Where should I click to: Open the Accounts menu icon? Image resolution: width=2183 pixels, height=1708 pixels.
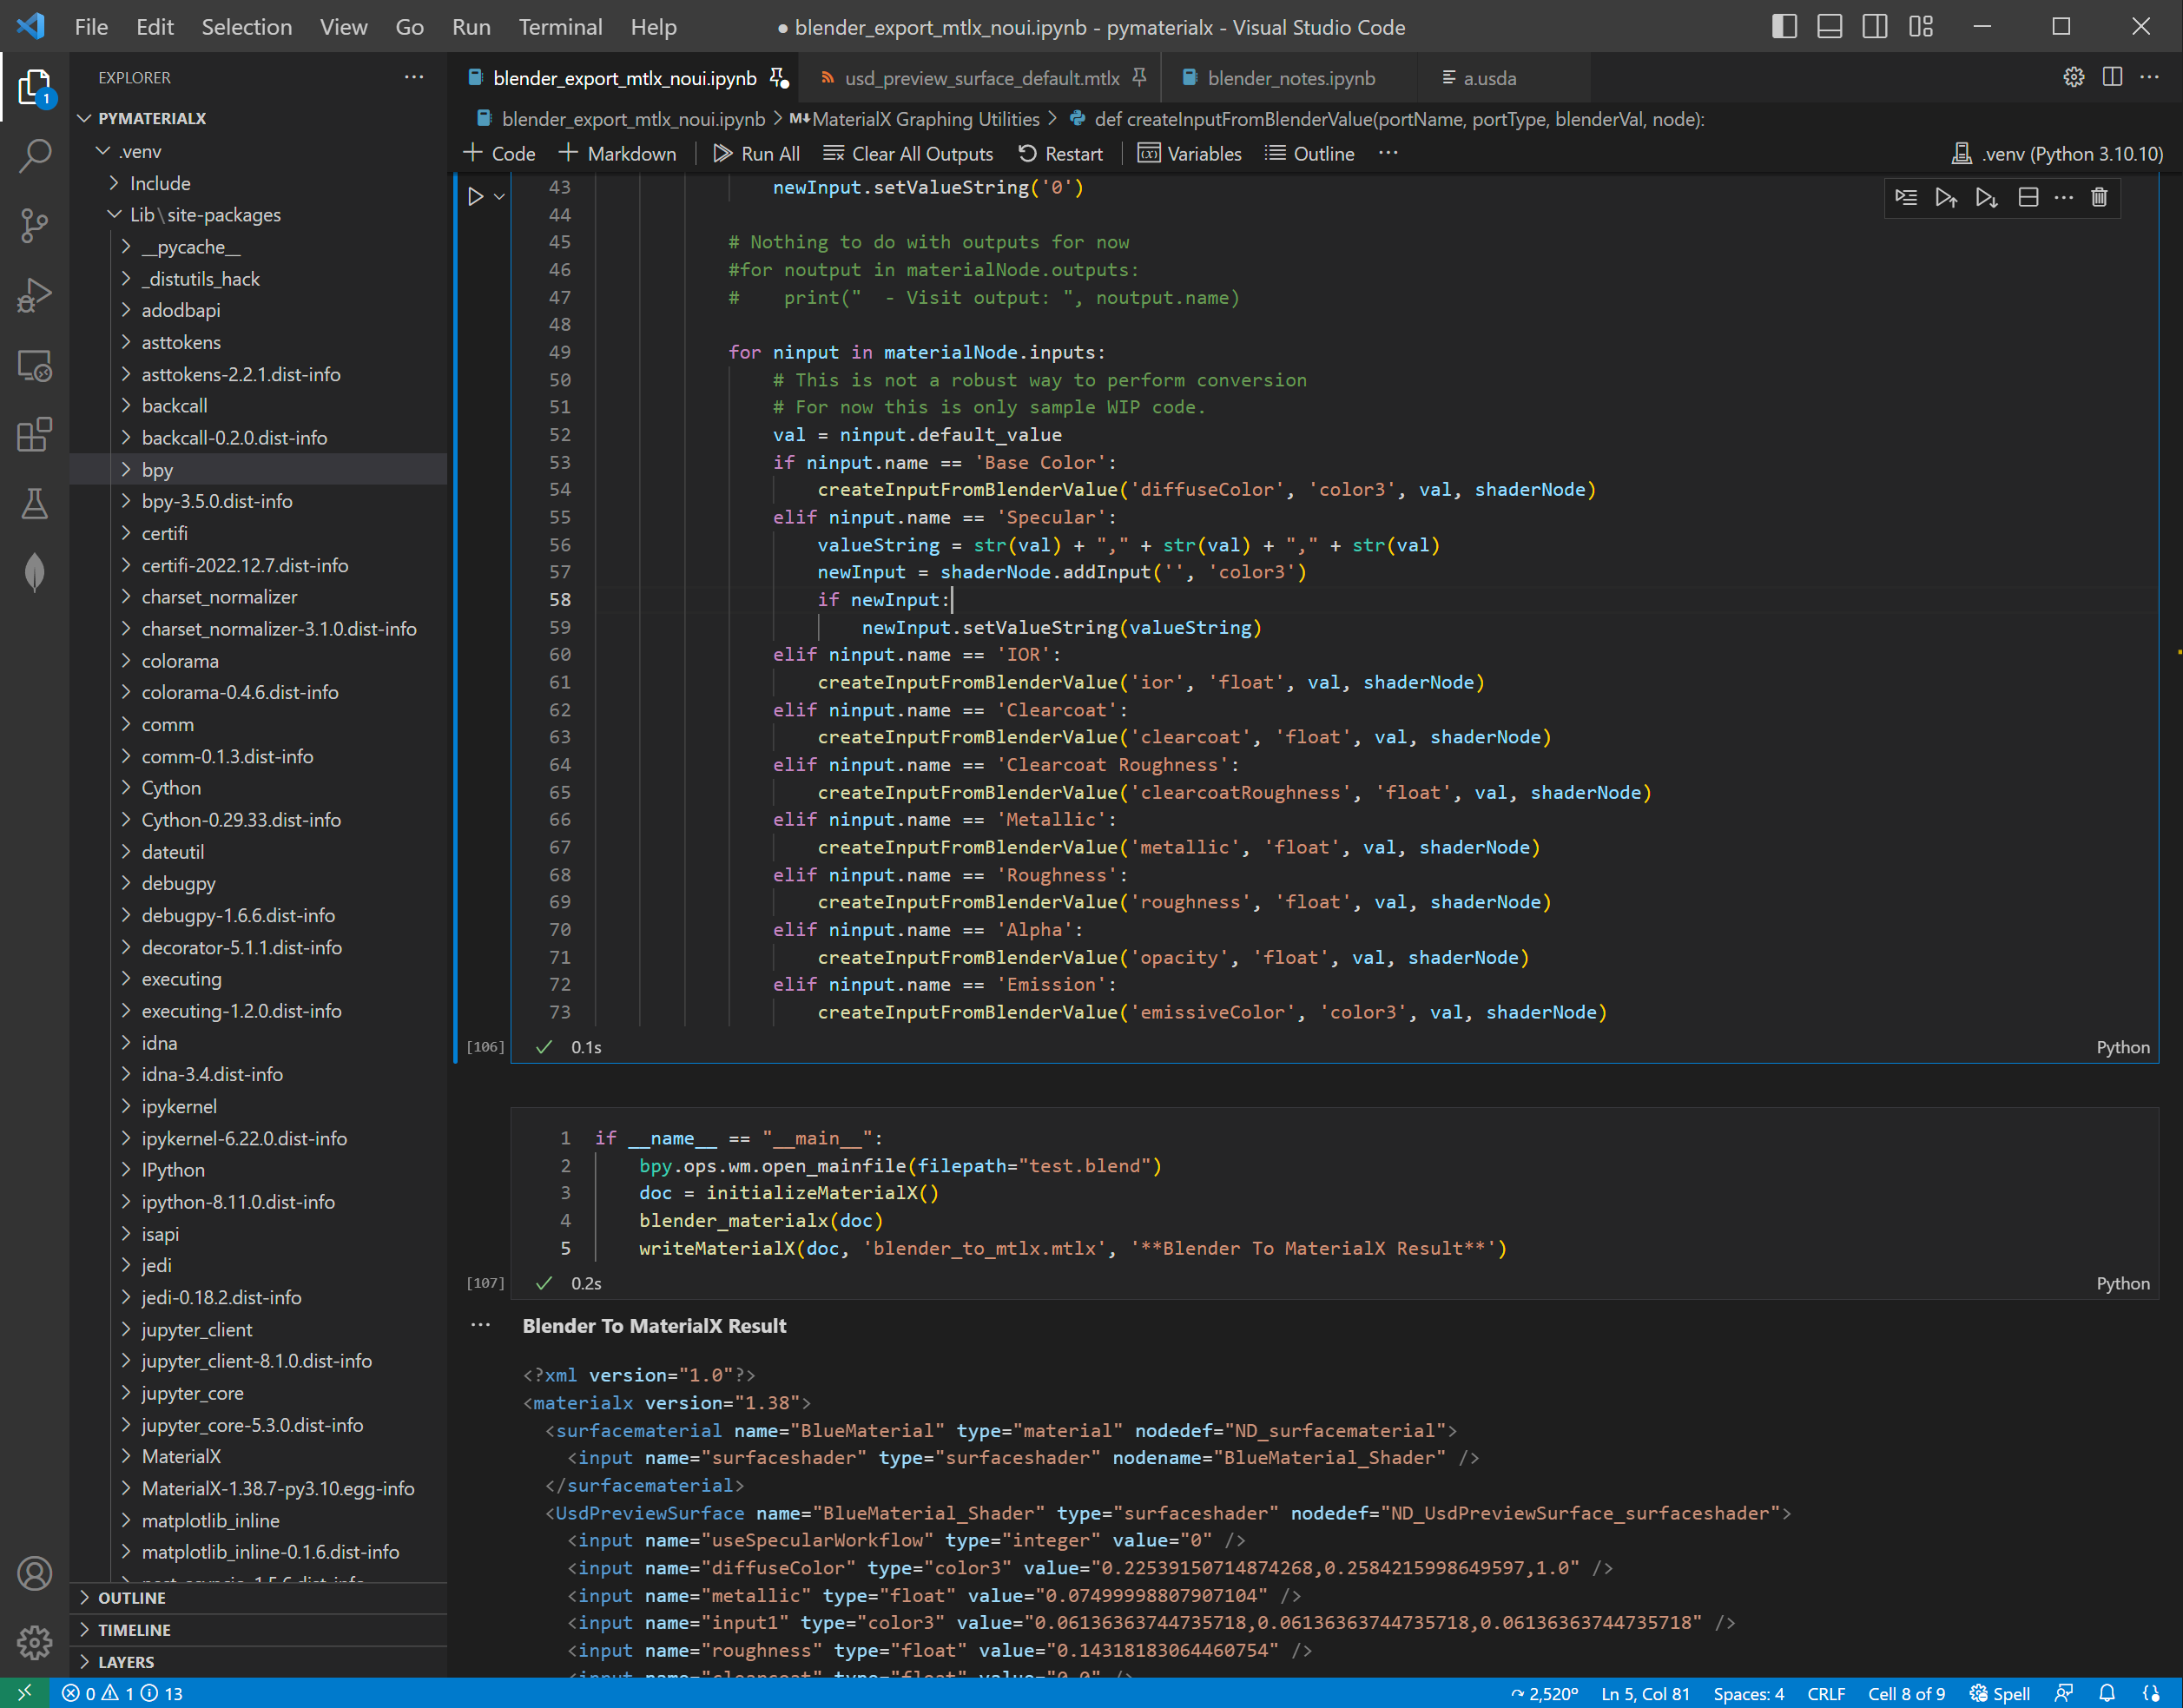coord(35,1574)
